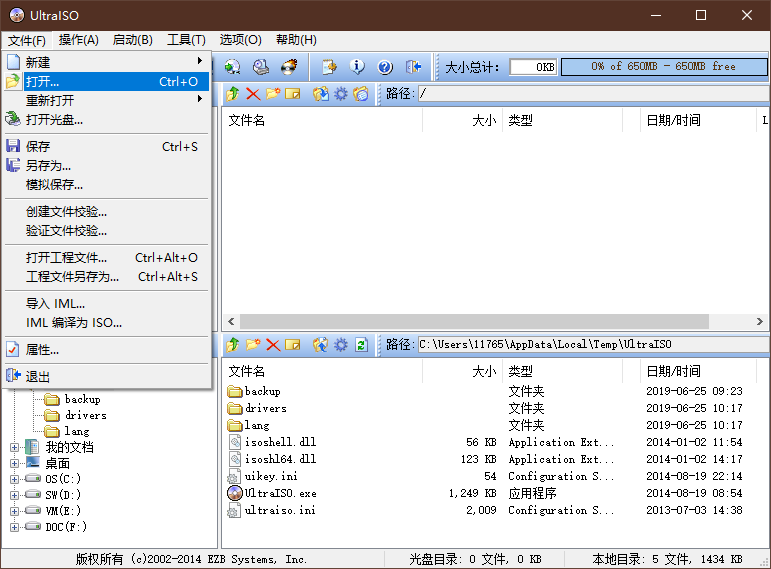Choose 退出 menu entry
This screenshot has height=569, width=771.
[x=107, y=377]
